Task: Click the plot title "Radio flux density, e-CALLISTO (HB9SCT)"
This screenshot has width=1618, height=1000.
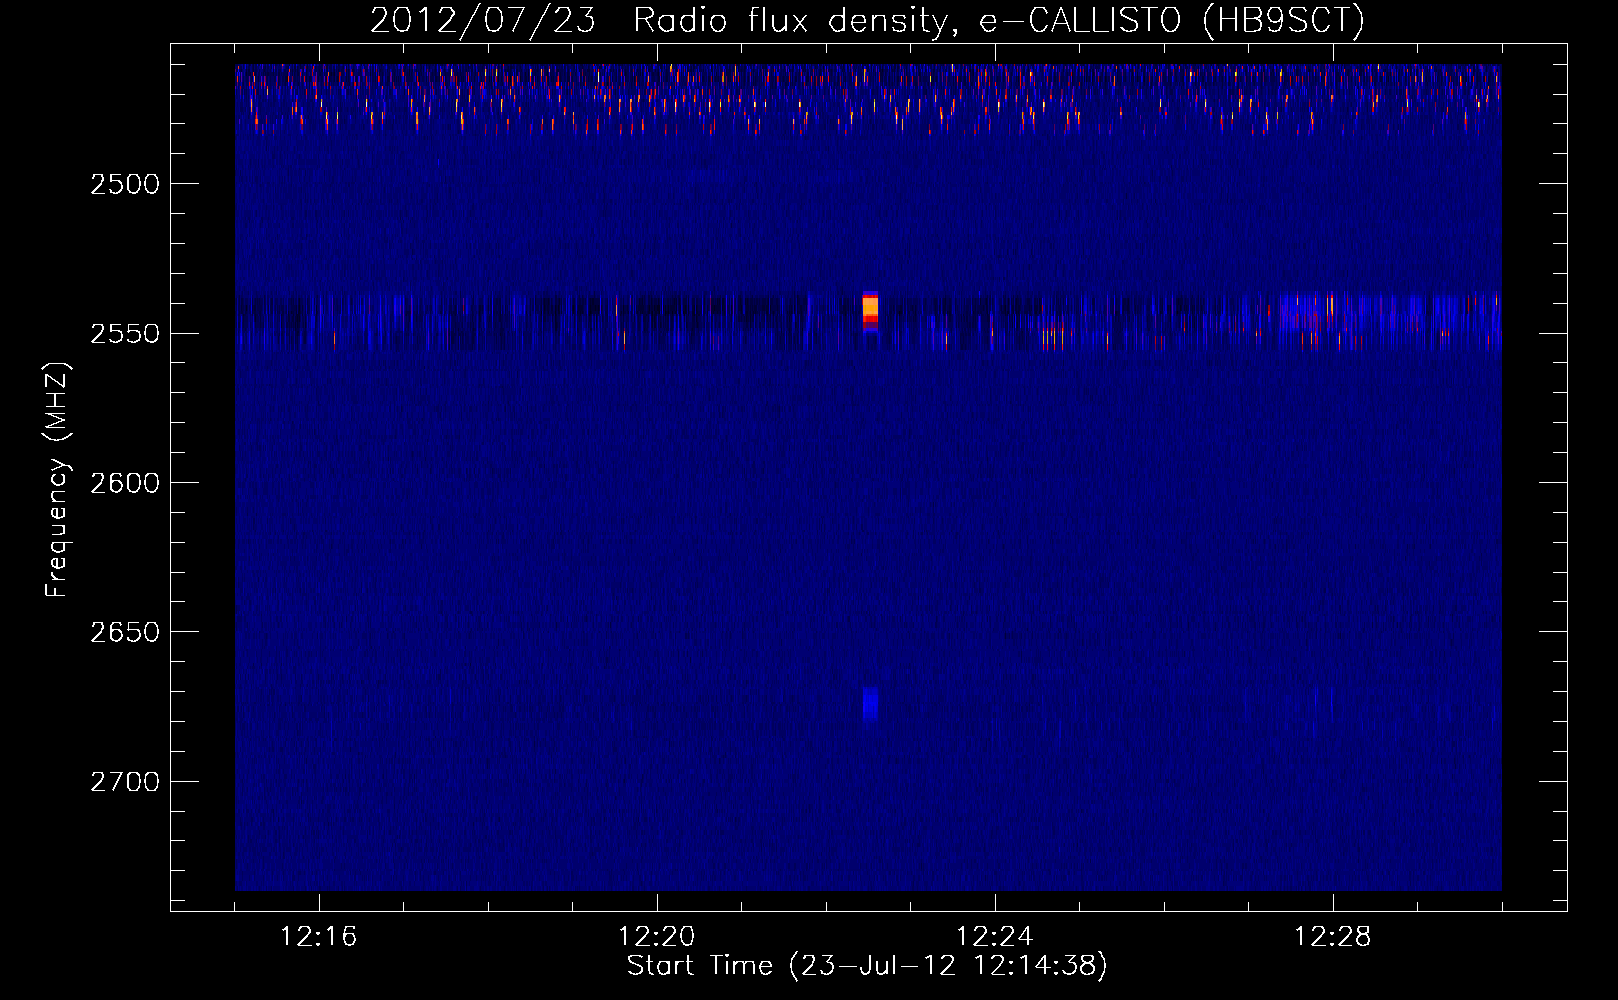Action: click(x=998, y=21)
